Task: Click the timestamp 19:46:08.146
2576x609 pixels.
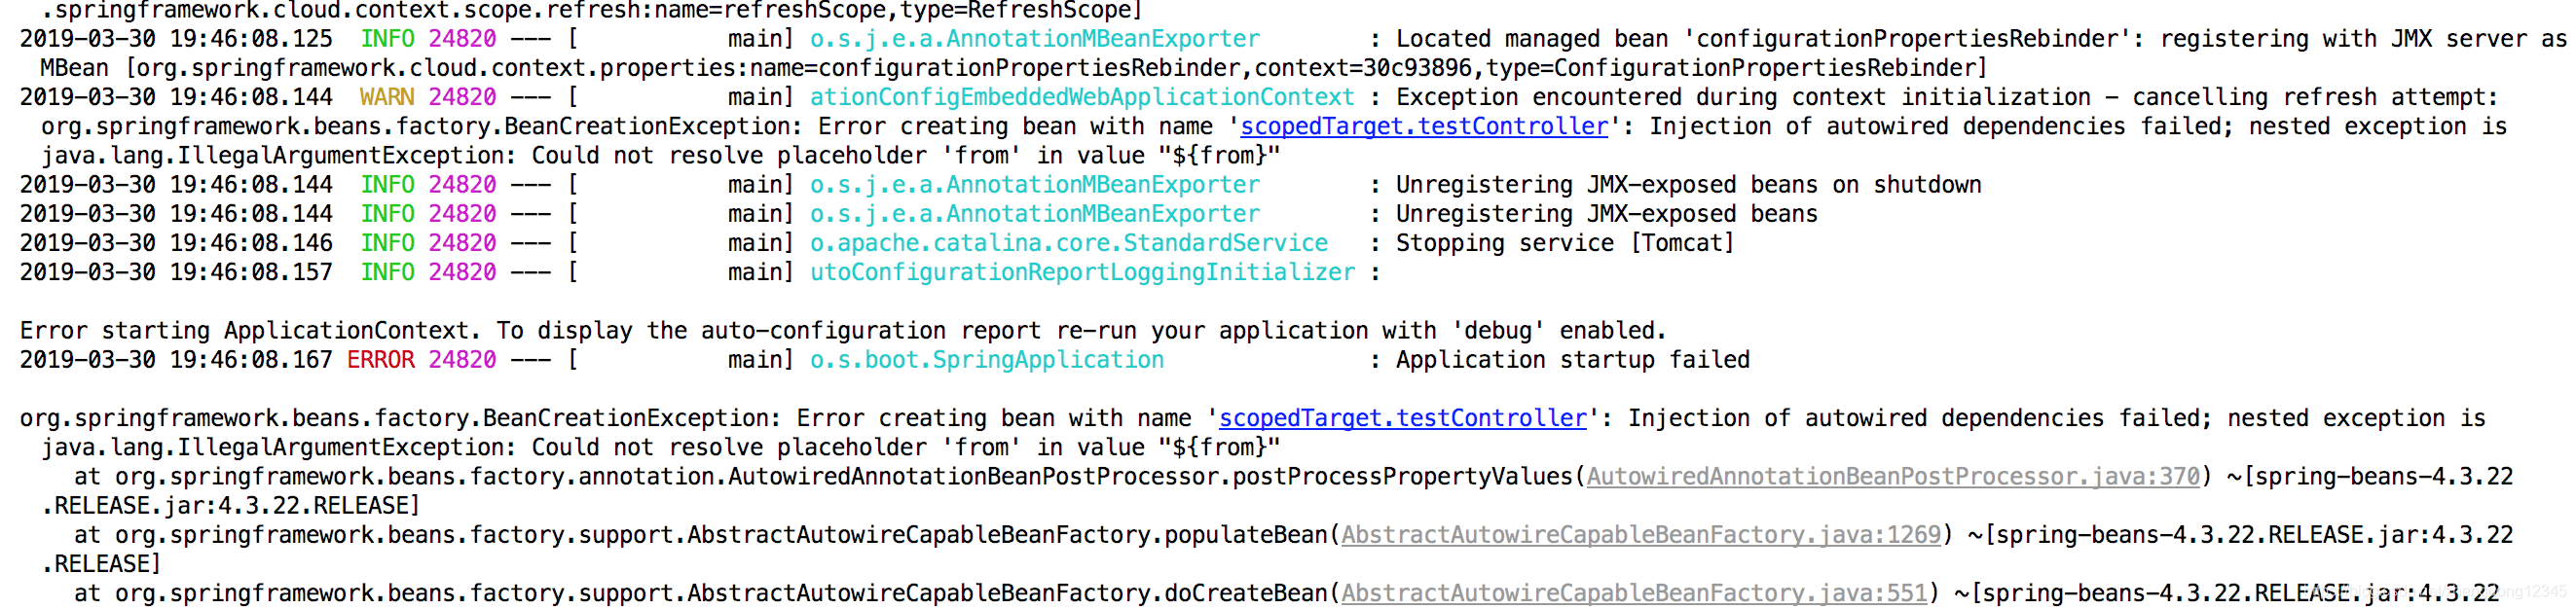Action: [251, 244]
